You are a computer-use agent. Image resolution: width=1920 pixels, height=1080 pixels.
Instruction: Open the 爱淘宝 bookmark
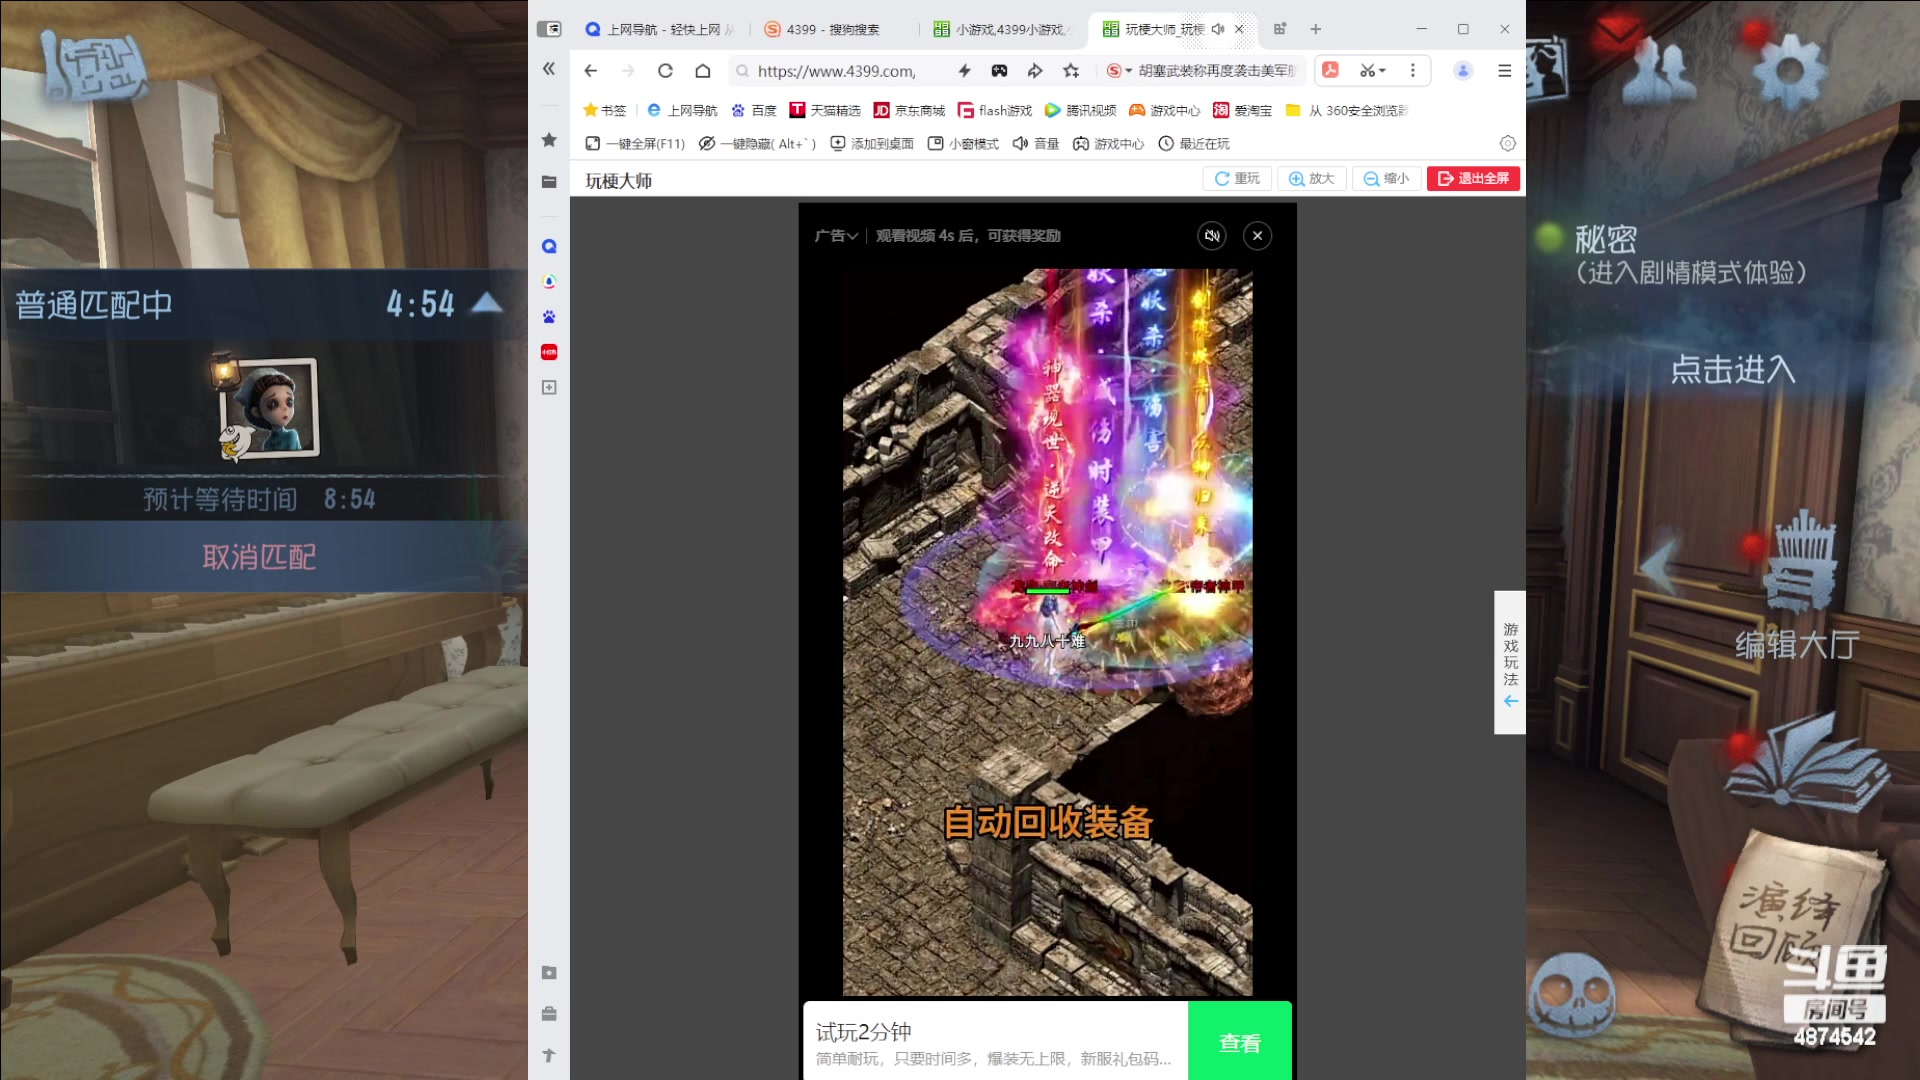1242,111
